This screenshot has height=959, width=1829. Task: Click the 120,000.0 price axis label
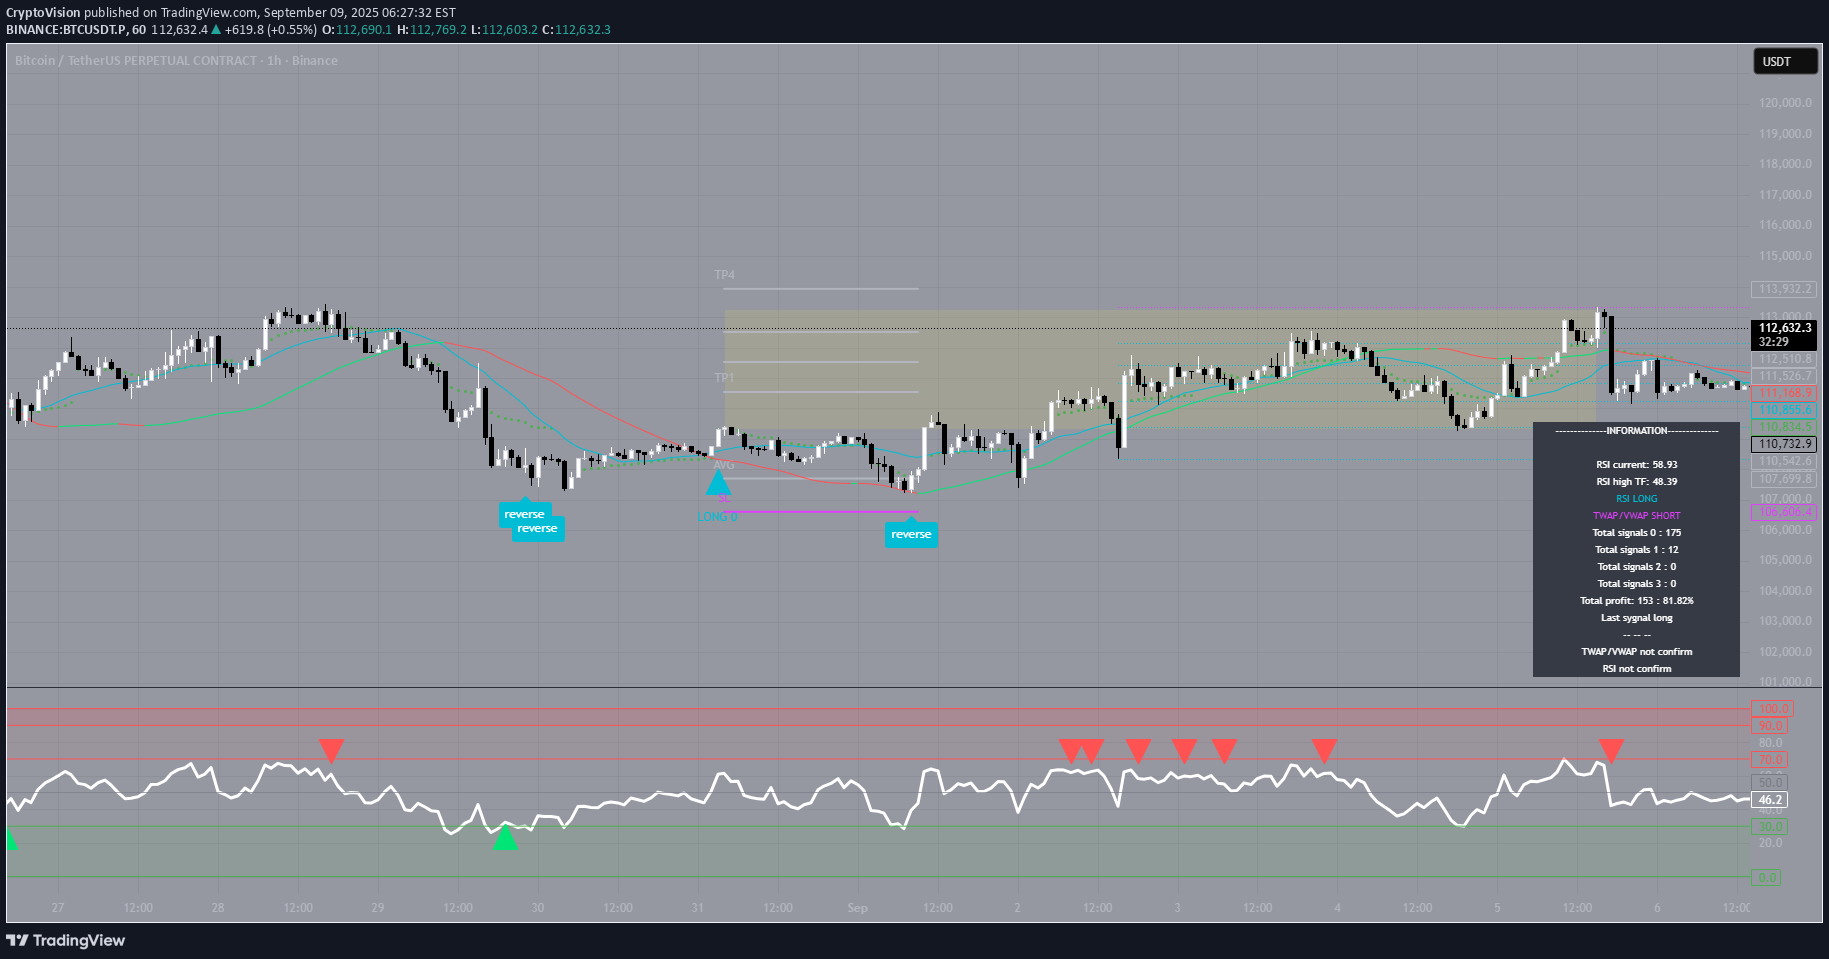point(1785,103)
